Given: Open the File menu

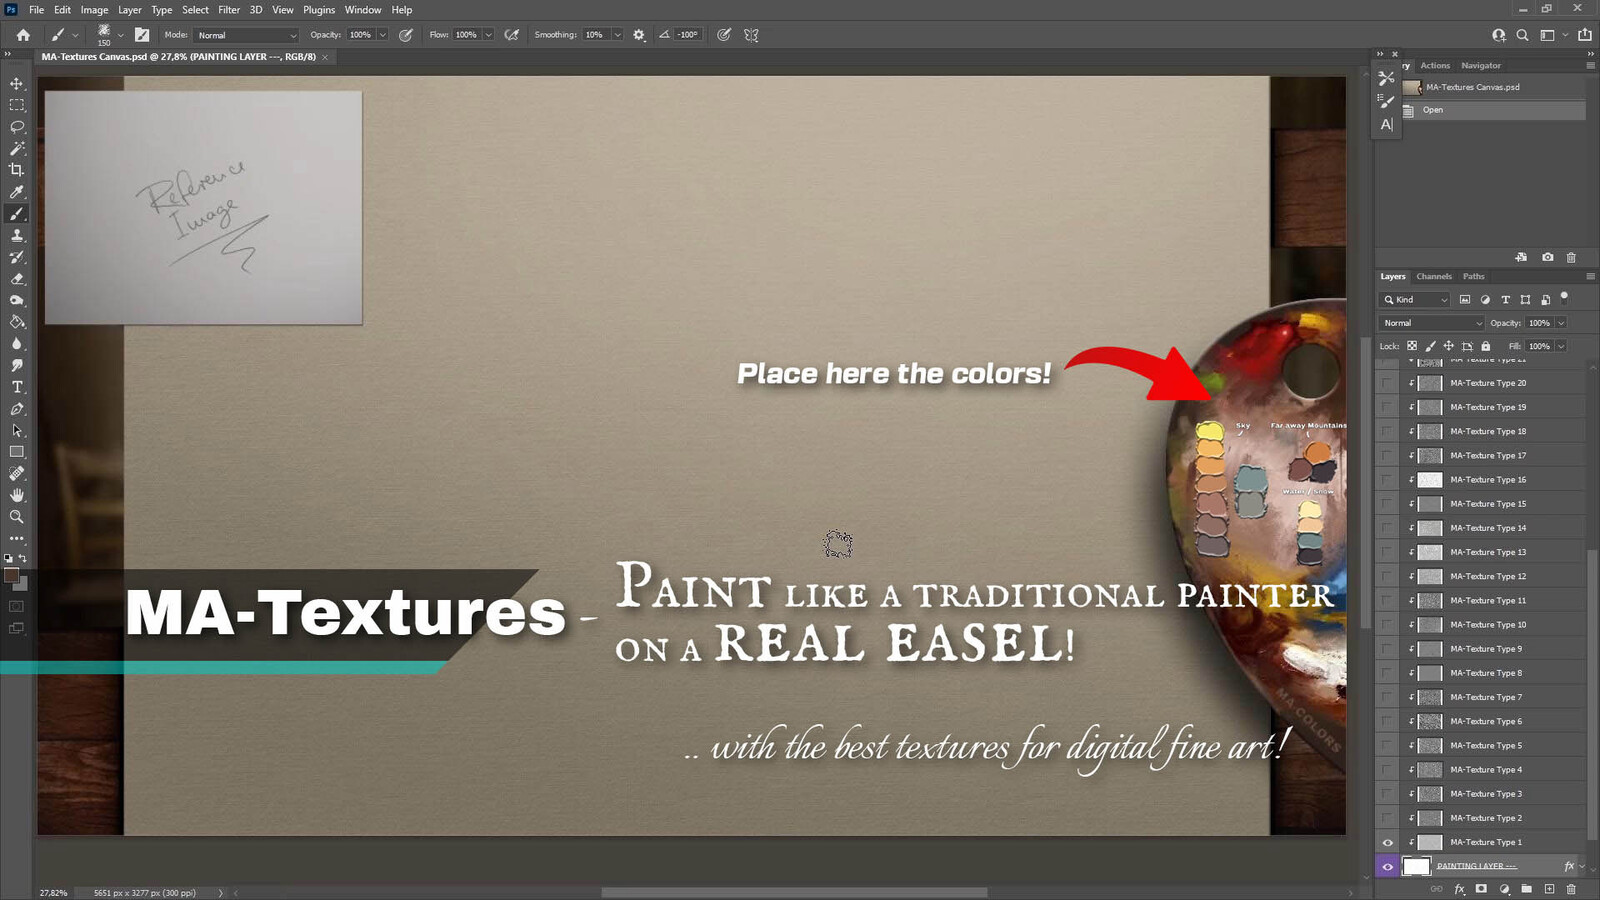Looking at the screenshot, I should [x=36, y=10].
